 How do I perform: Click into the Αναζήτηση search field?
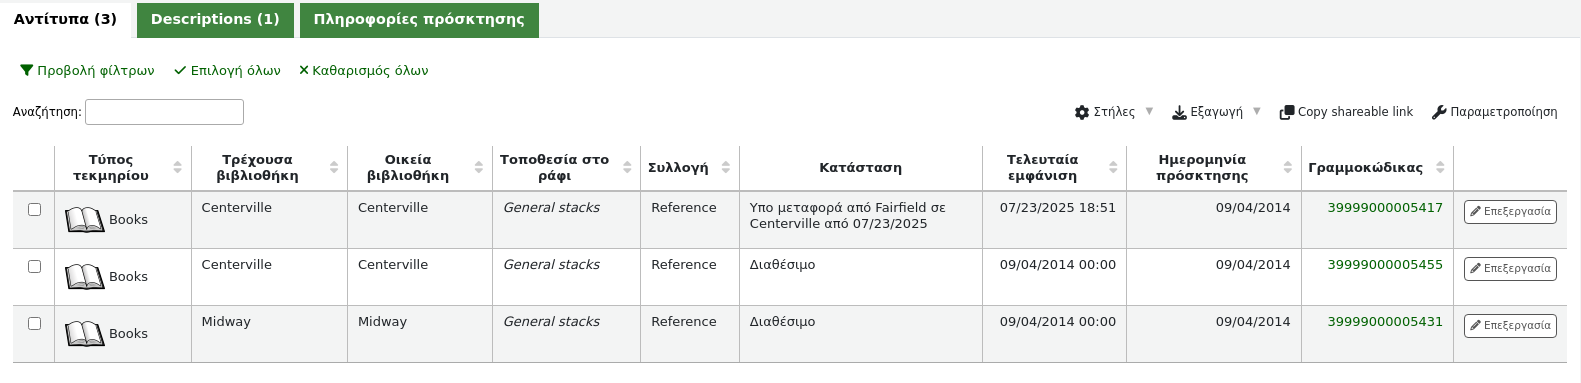coord(164,112)
